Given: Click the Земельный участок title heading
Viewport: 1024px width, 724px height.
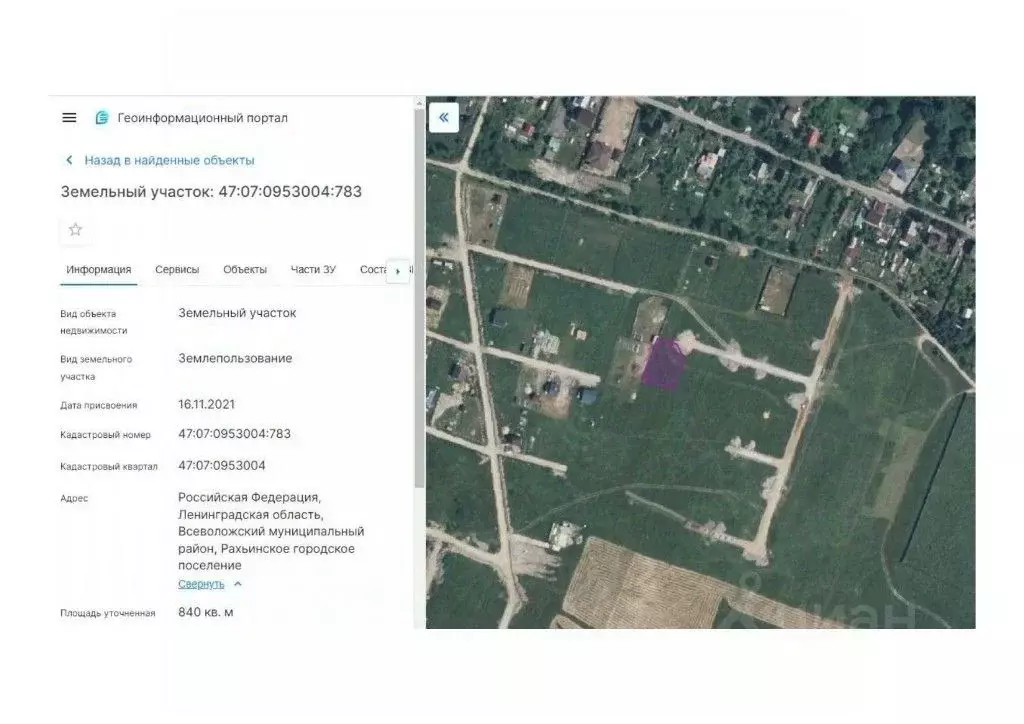Looking at the screenshot, I should click(211, 191).
